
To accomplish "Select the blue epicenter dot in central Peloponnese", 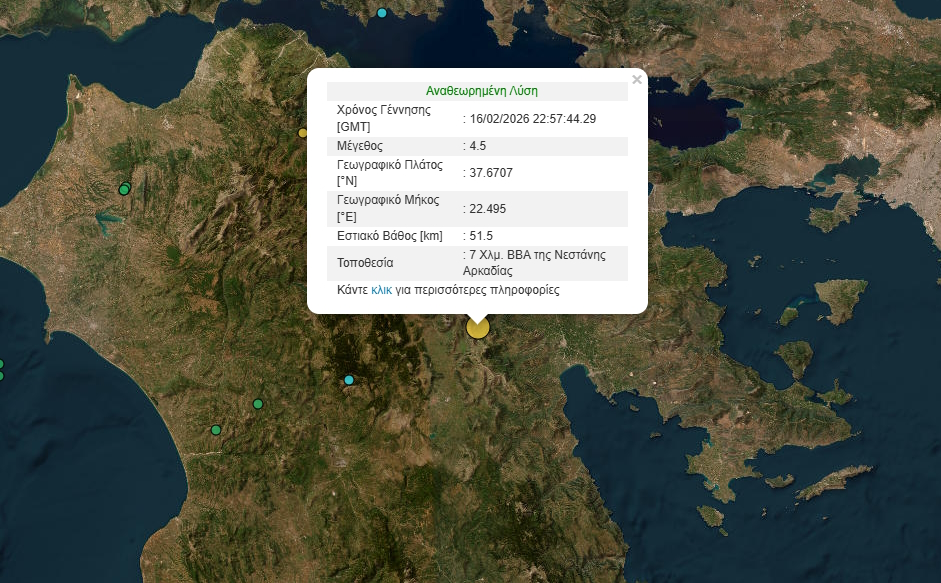I will (349, 380).
